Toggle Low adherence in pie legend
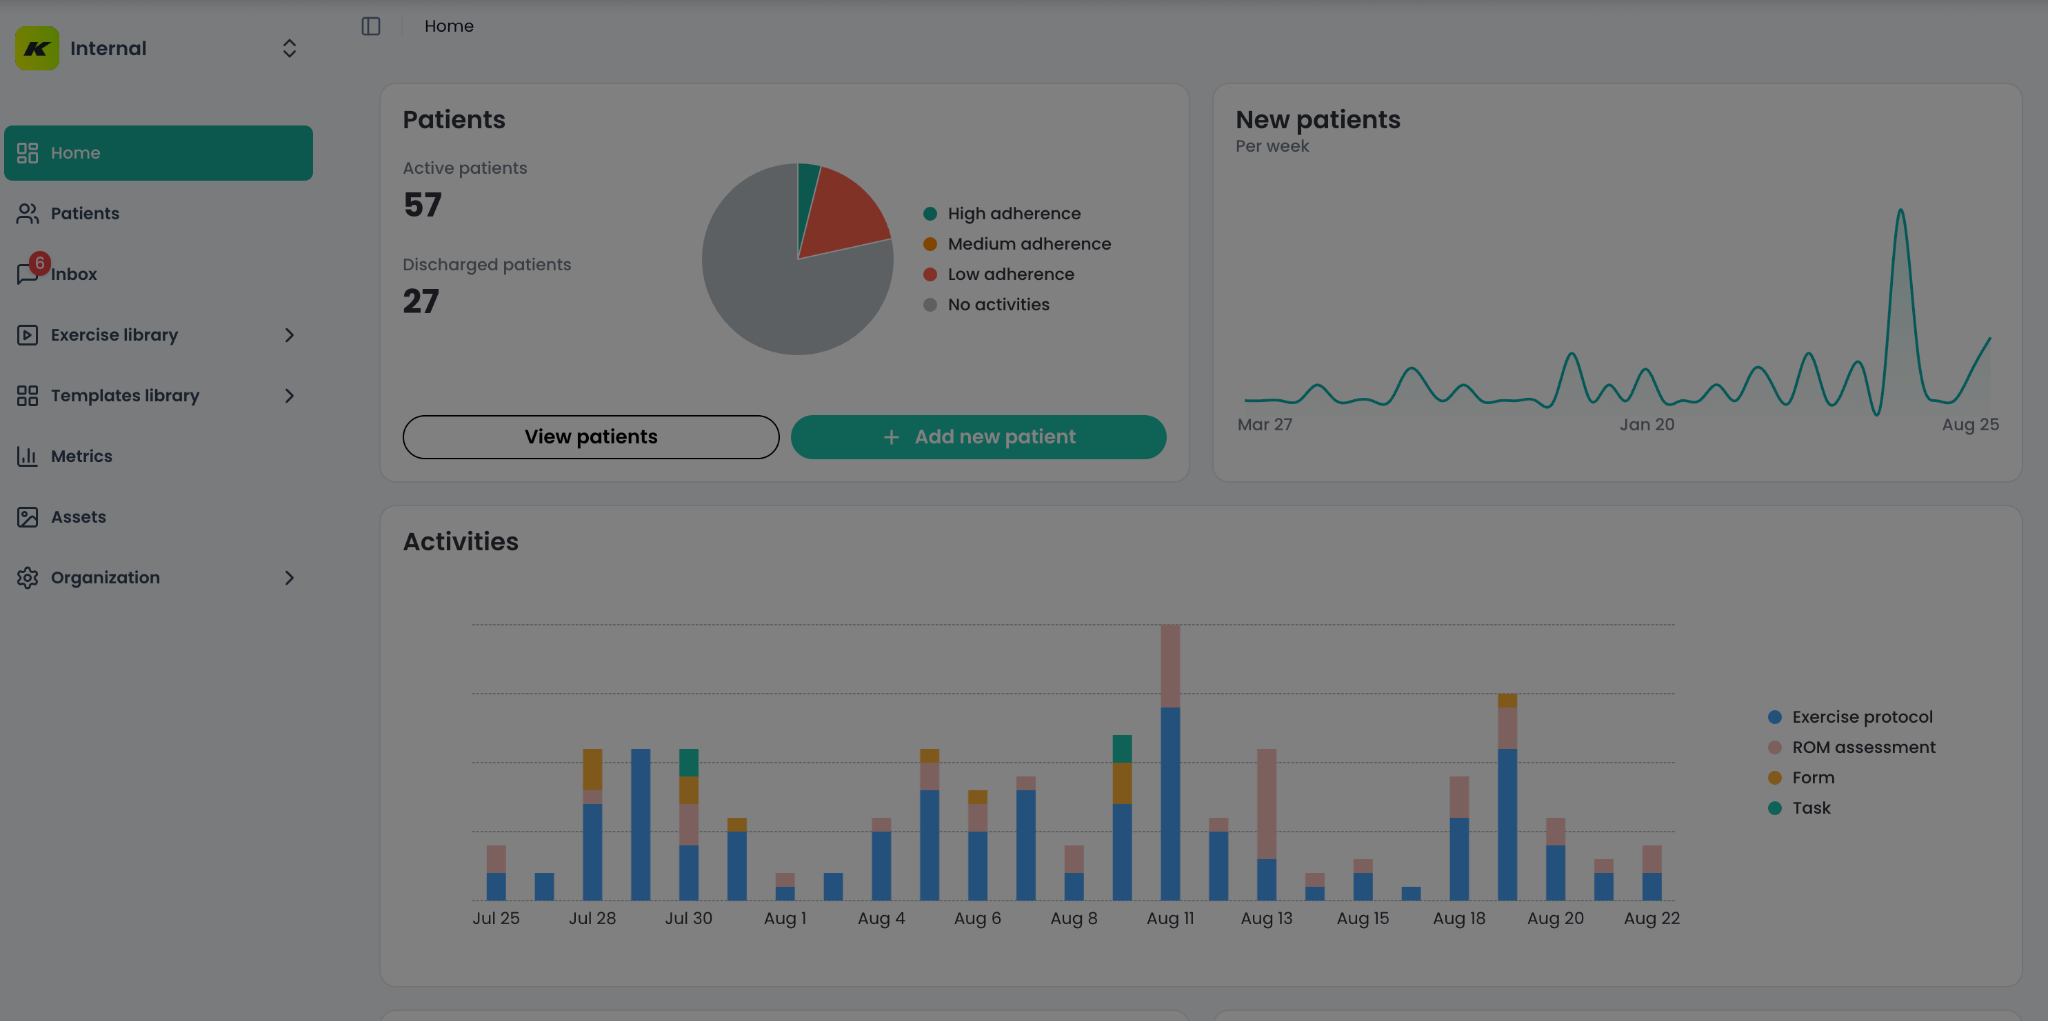 pos(1010,274)
